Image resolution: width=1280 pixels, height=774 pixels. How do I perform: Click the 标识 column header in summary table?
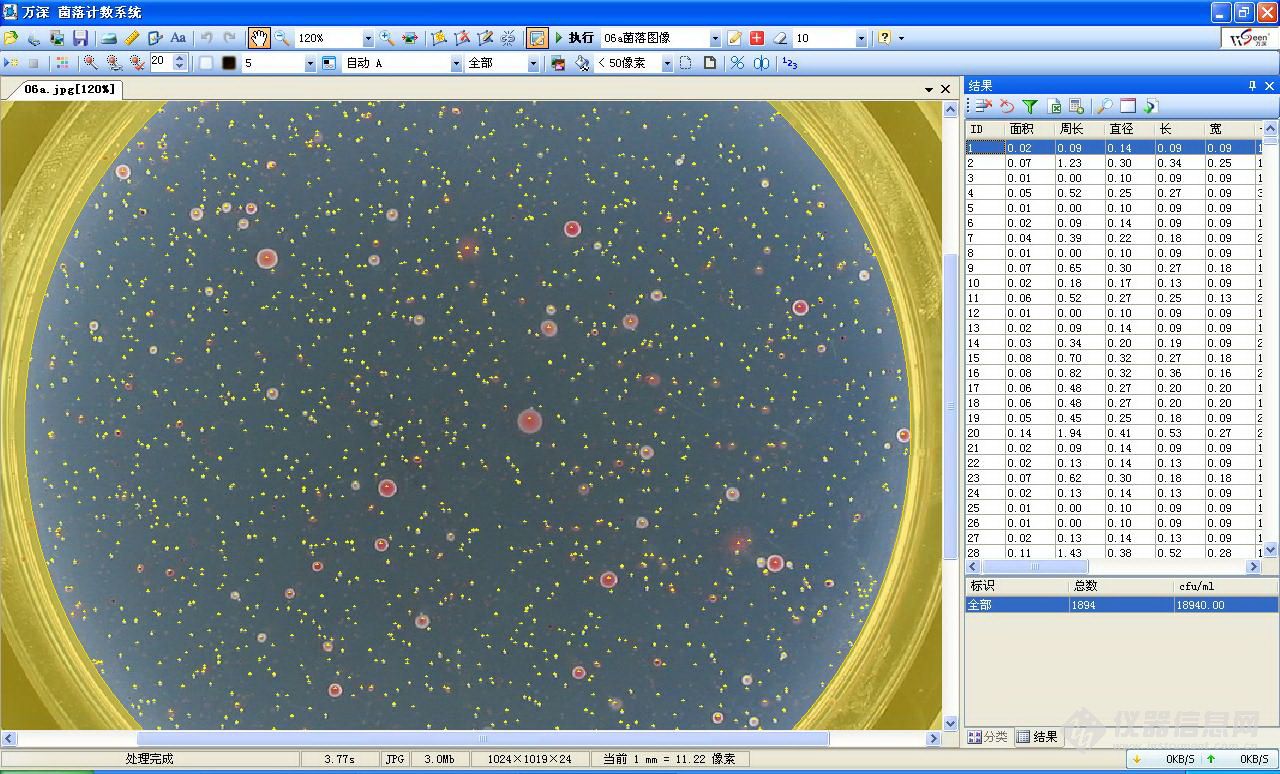tap(1017, 586)
